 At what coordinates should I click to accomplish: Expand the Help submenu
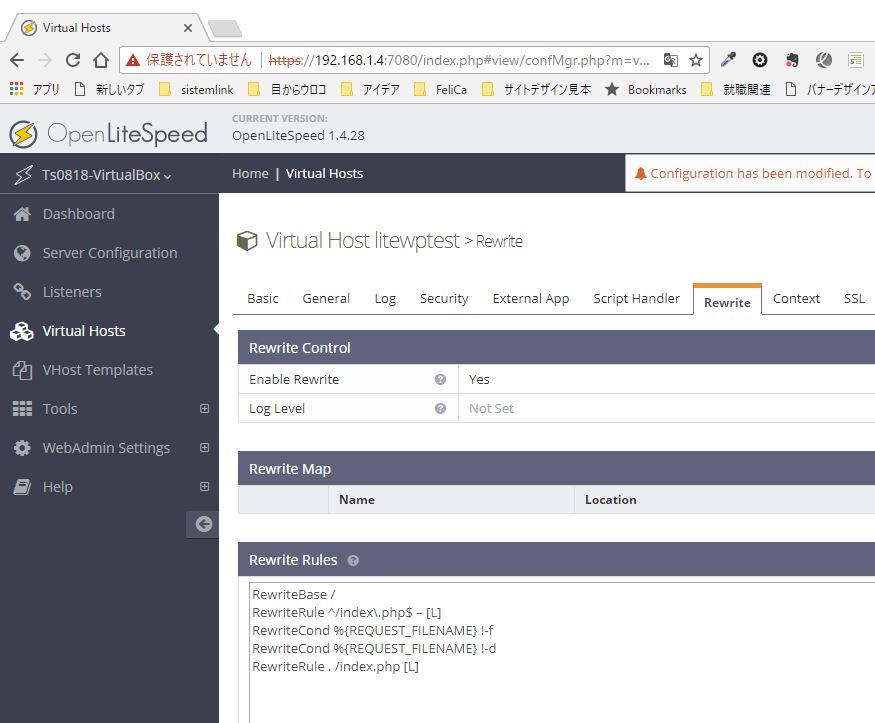click(x=205, y=487)
